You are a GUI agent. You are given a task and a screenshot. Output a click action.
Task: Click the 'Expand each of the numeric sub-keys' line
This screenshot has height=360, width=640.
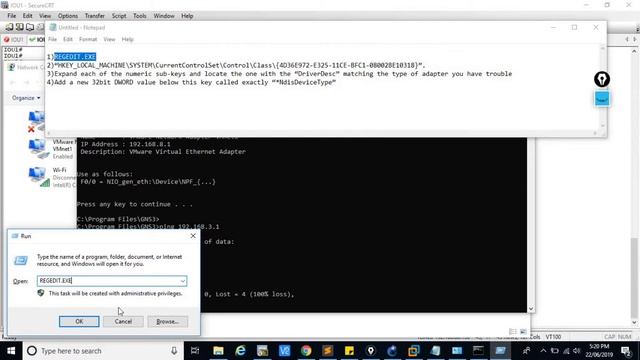coord(279,74)
